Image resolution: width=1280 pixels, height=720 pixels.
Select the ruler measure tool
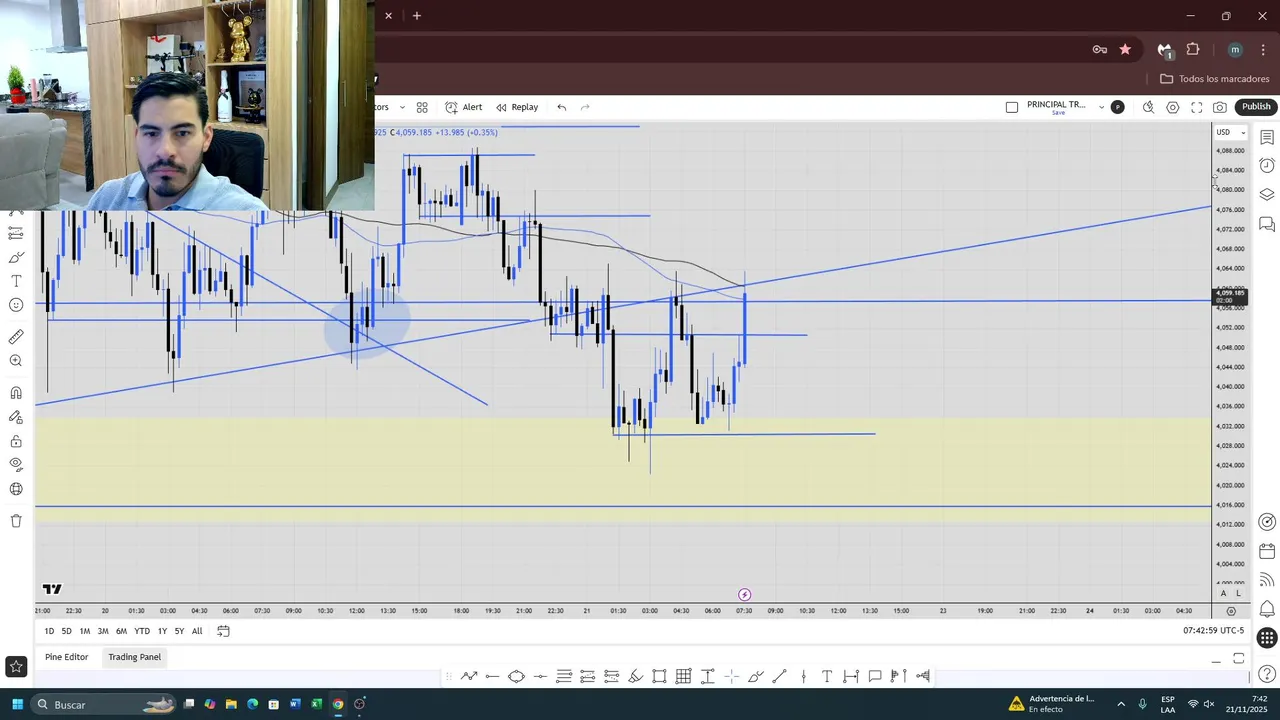[16, 337]
